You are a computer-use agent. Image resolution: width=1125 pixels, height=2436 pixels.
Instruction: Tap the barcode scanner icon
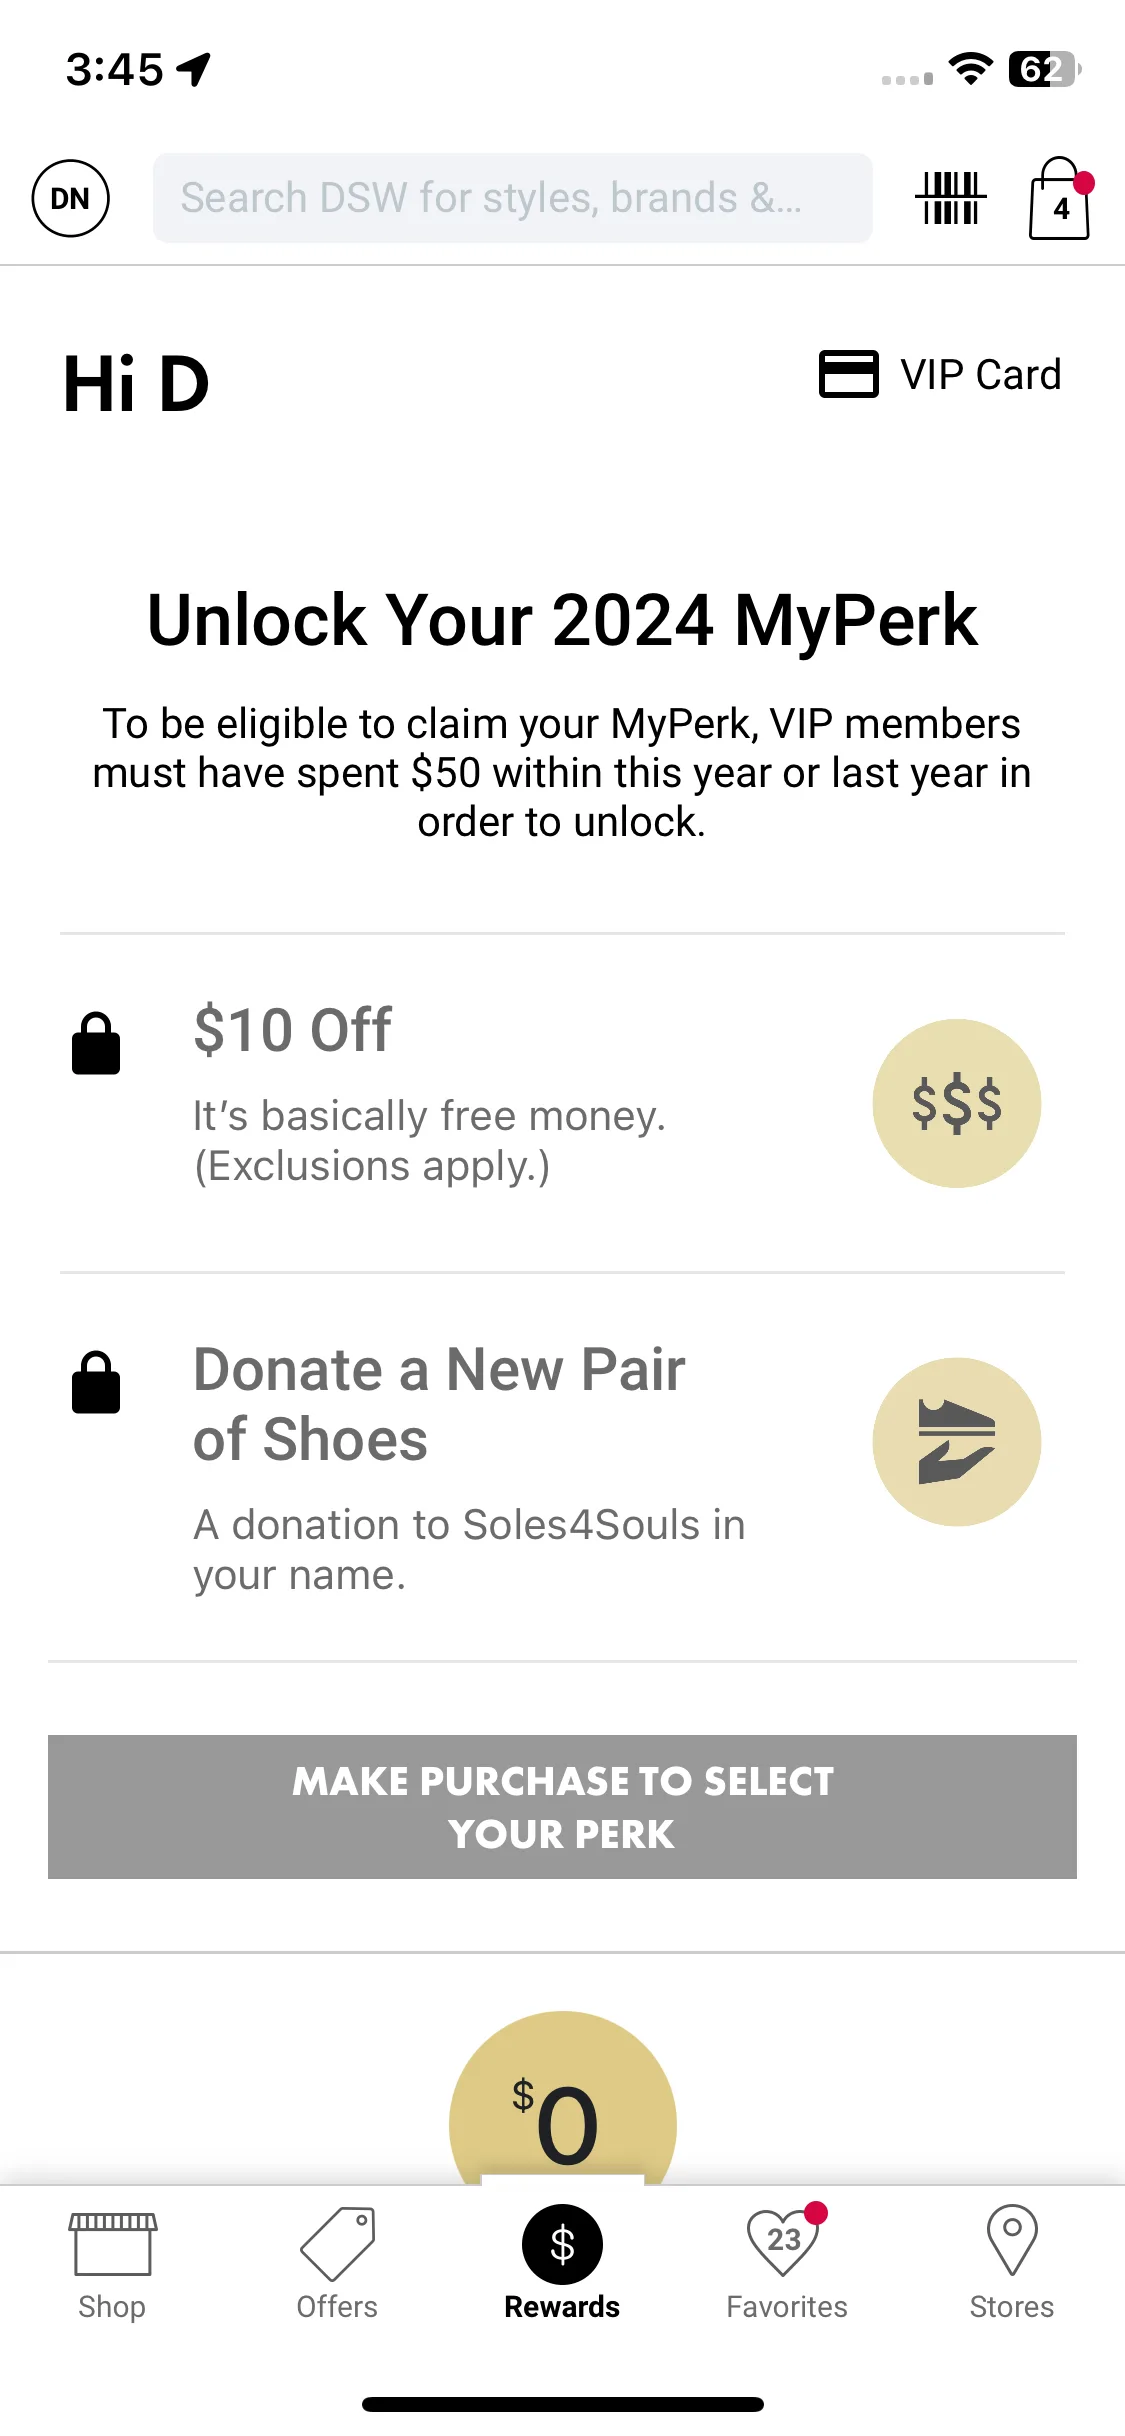[950, 198]
